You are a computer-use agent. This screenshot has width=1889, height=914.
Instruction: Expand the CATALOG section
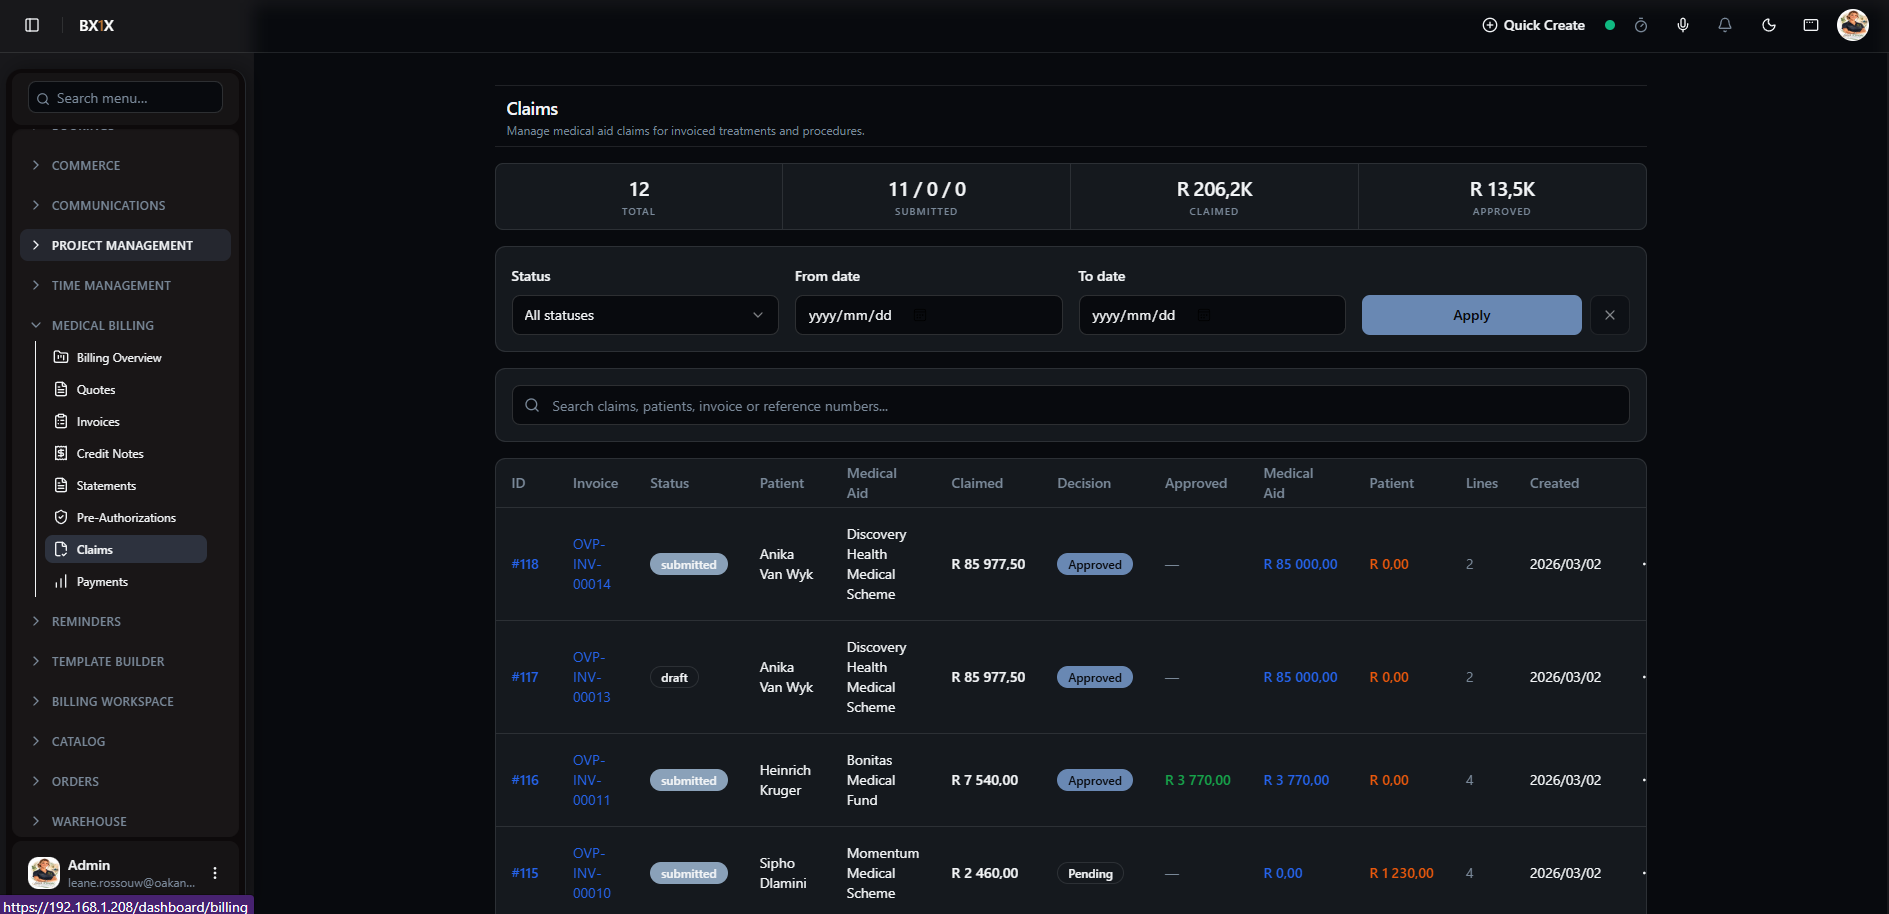tap(125, 741)
